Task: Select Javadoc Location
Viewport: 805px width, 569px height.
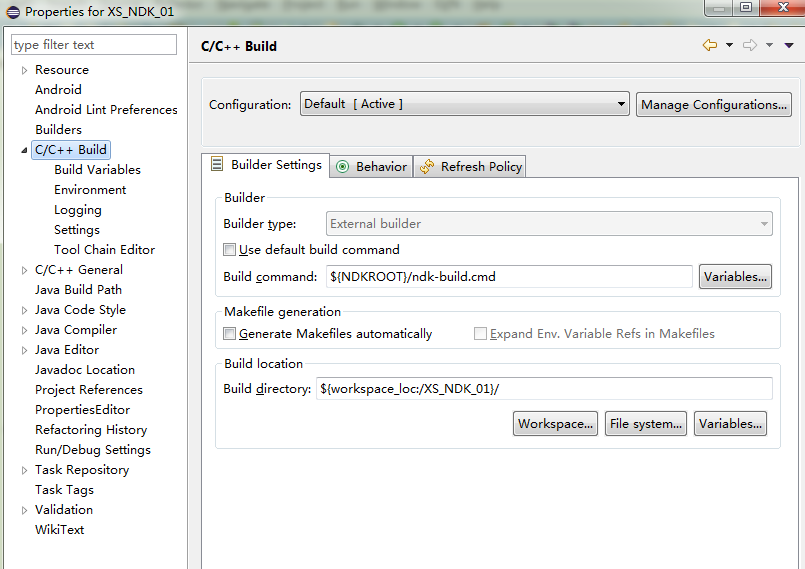Action: [x=85, y=370]
